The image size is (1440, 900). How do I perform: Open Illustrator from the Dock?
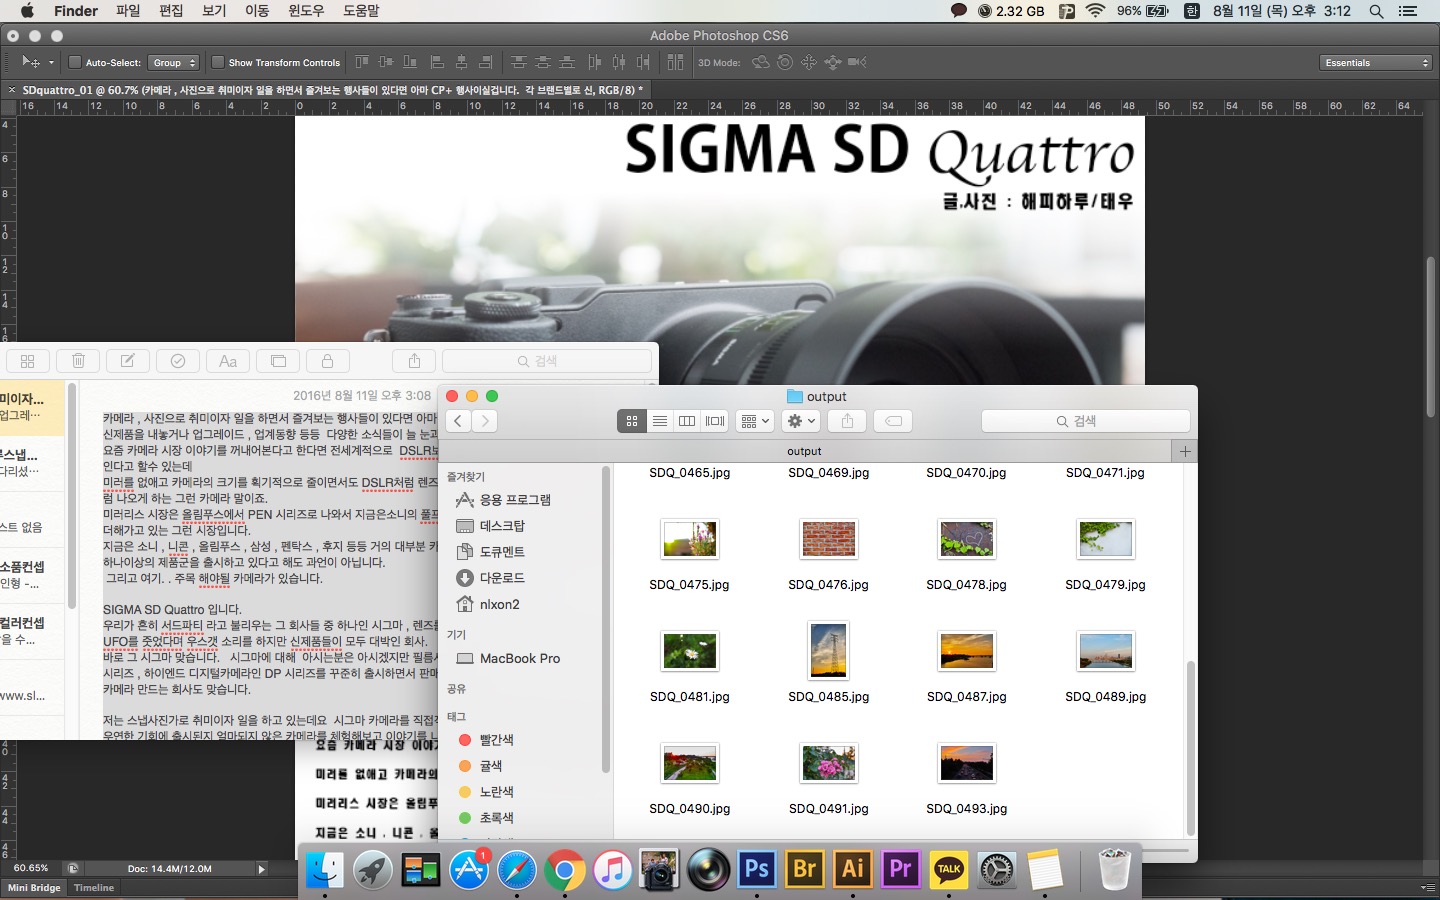[x=853, y=869]
